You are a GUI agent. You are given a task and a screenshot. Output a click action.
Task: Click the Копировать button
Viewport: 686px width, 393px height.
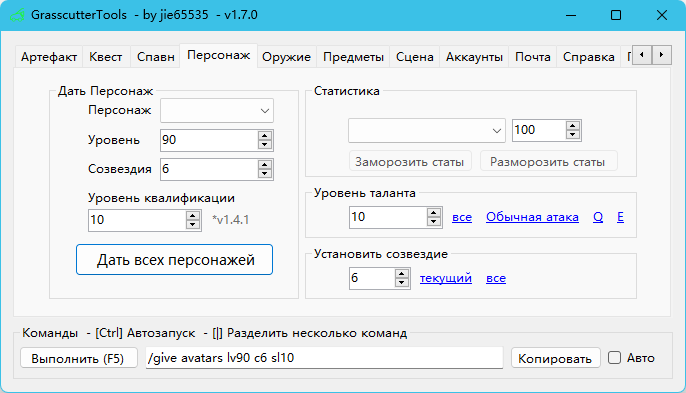(x=555, y=358)
